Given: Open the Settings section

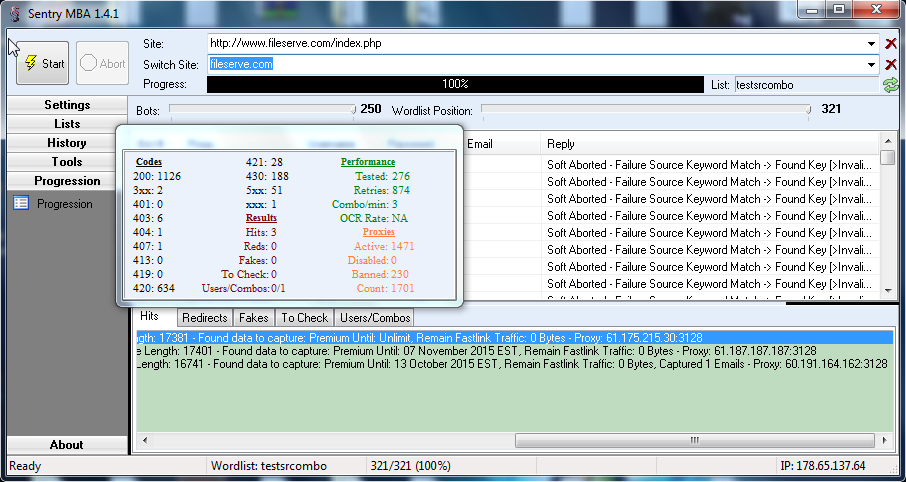Looking at the screenshot, I should tap(67, 105).
